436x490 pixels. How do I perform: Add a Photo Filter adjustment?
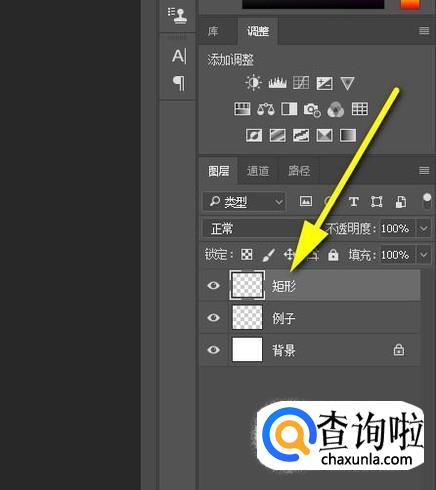(312, 109)
